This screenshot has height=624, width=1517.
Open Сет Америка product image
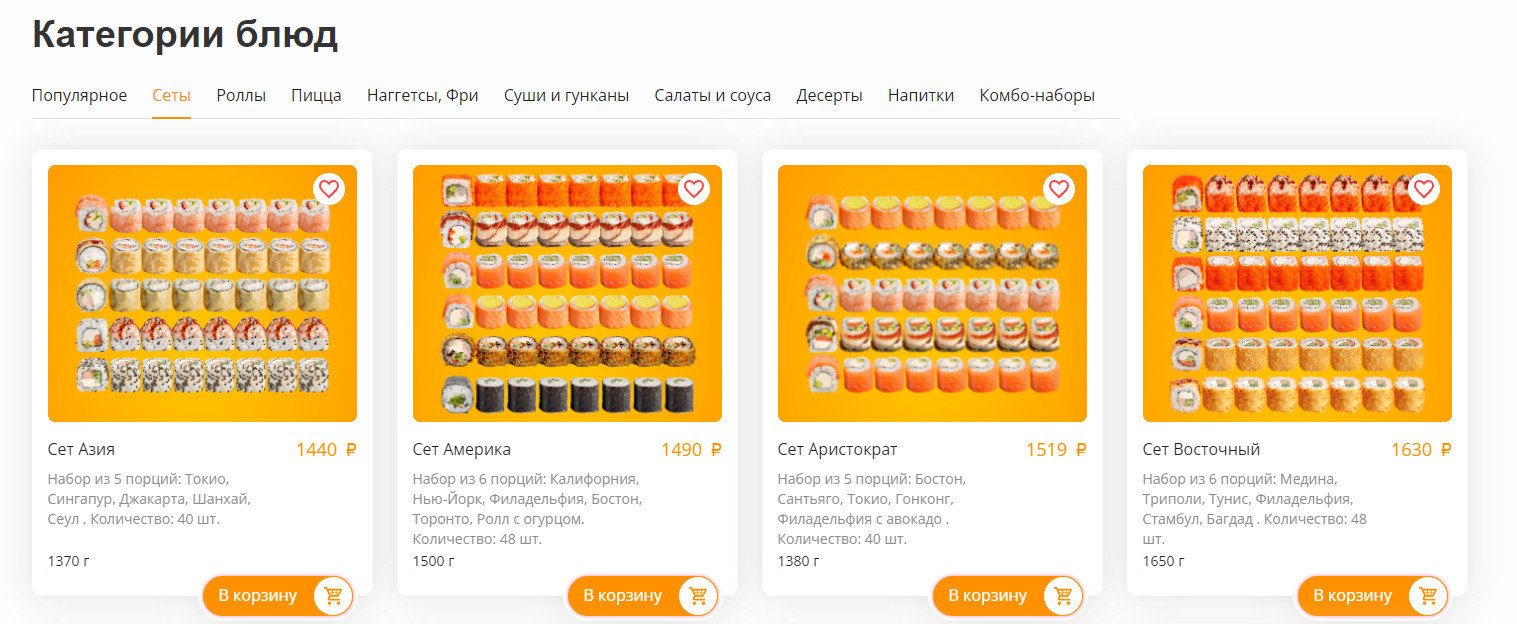(567, 293)
